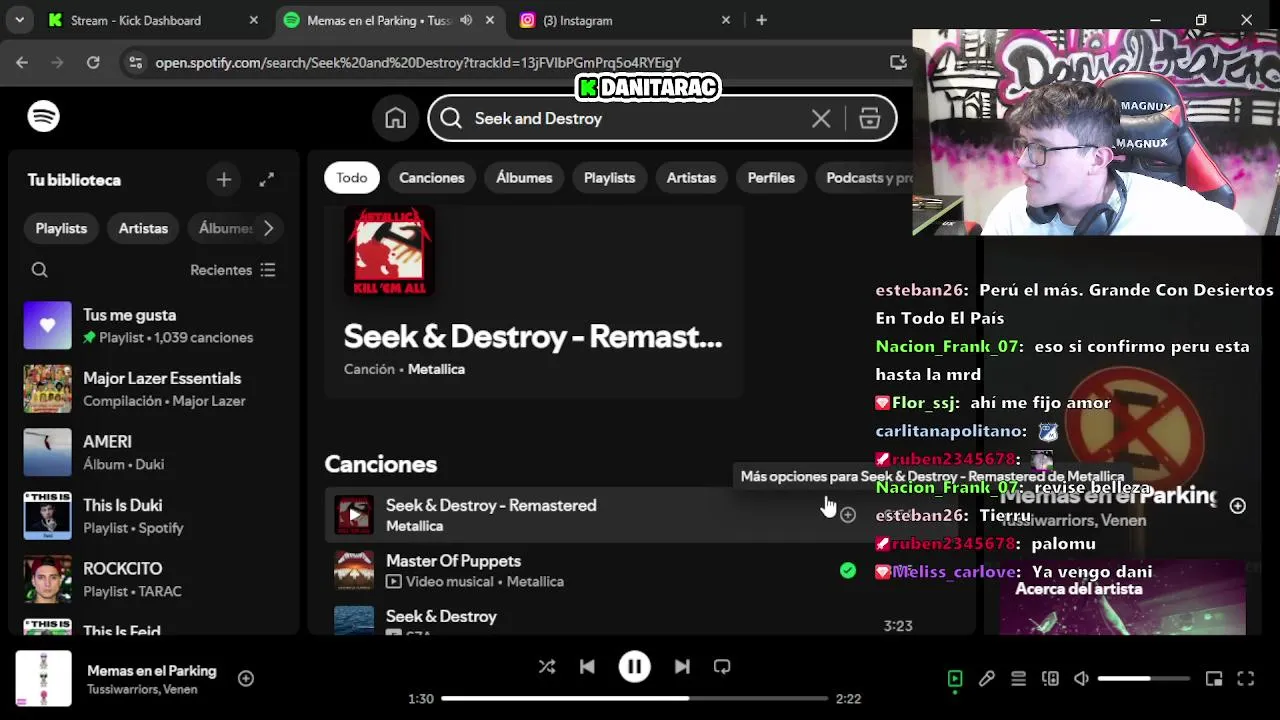The height and width of the screenshot is (720, 1280).
Task: Open the lyrics microphone icon
Action: pyautogui.click(x=987, y=679)
